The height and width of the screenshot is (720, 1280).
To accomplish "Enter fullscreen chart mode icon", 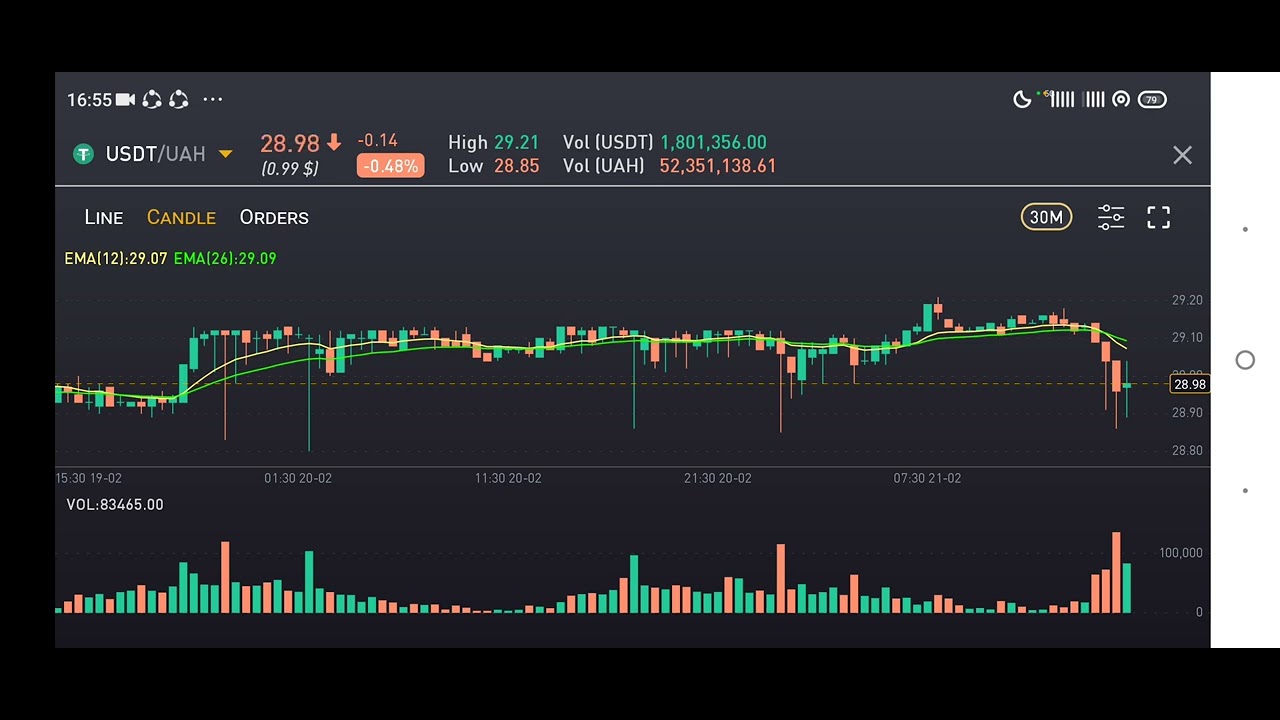I will (x=1158, y=217).
